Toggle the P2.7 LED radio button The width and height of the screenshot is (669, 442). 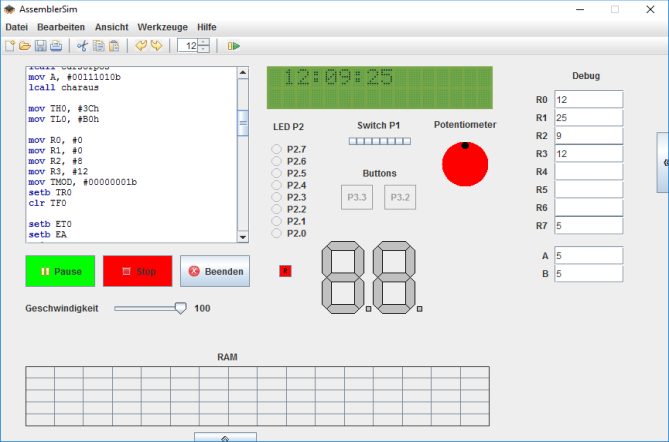click(277, 150)
